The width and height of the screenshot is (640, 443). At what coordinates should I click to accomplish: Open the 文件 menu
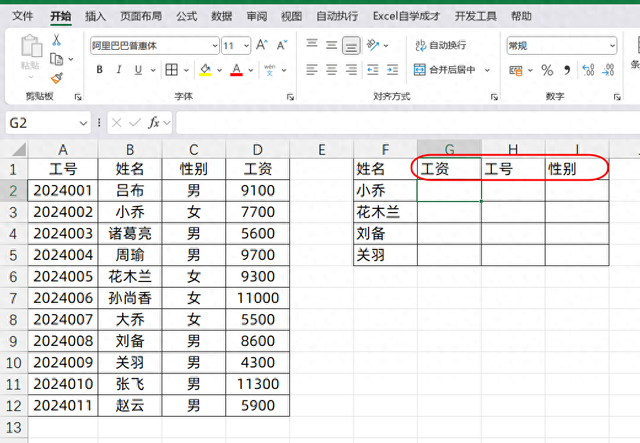[22, 16]
